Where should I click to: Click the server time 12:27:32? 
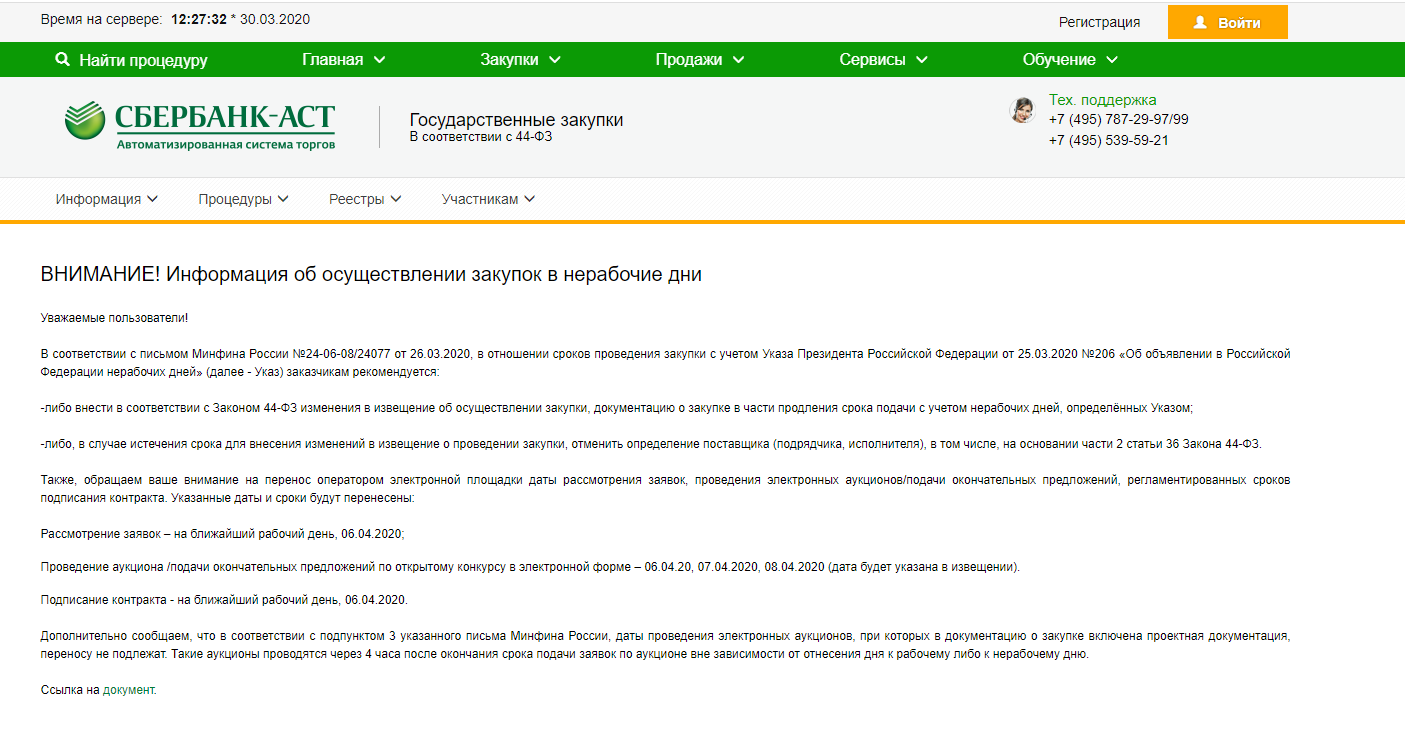[x=199, y=20]
